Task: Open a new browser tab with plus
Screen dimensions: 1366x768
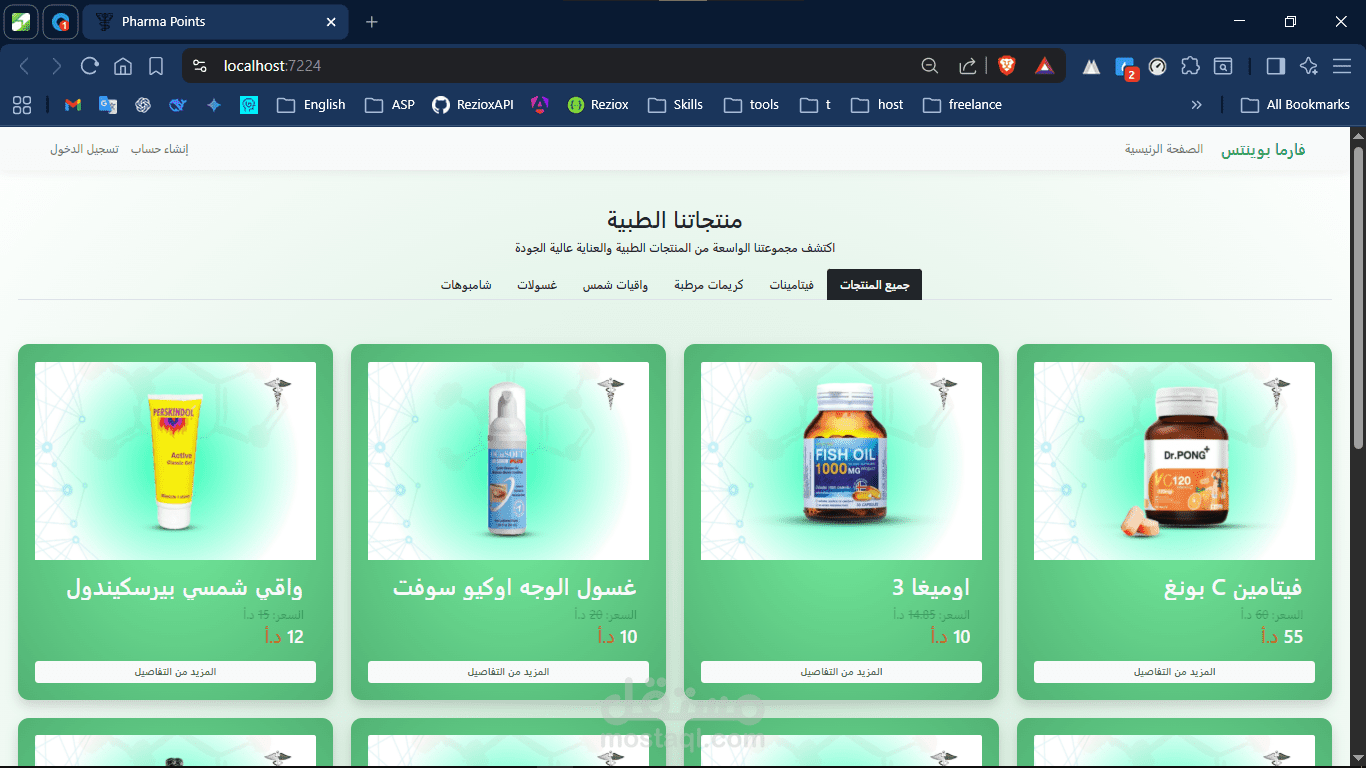Action: (372, 22)
